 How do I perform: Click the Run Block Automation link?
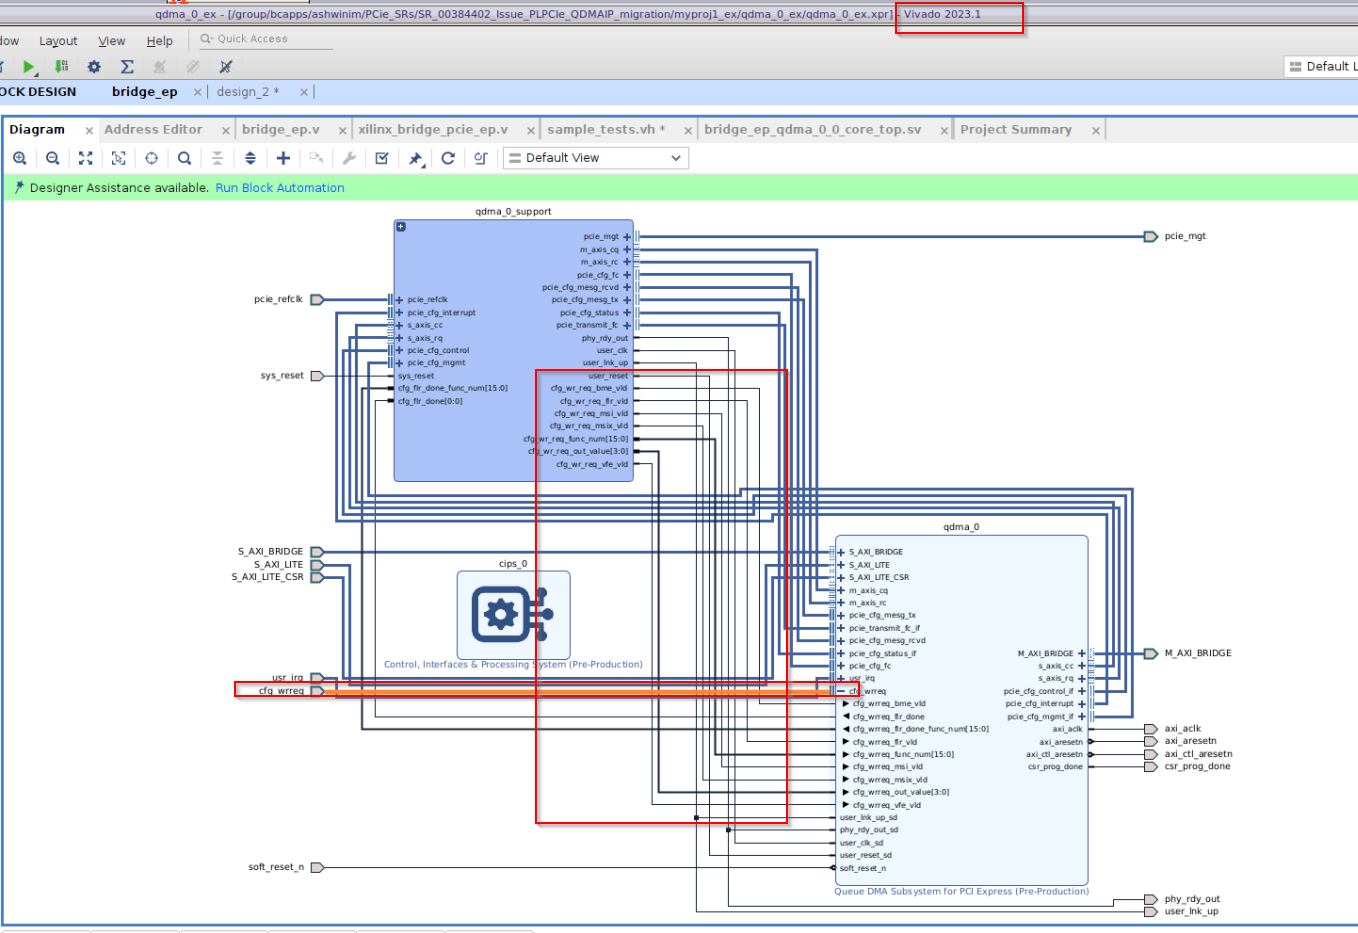pos(280,188)
